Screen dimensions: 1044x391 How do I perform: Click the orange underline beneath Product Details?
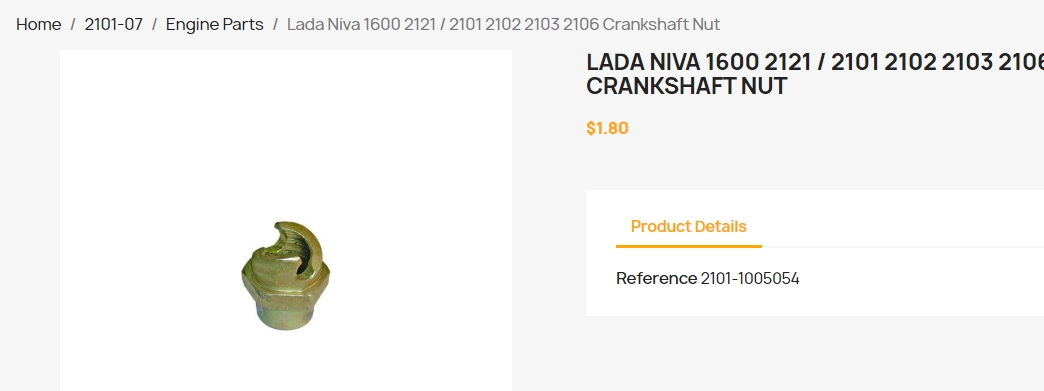point(688,246)
